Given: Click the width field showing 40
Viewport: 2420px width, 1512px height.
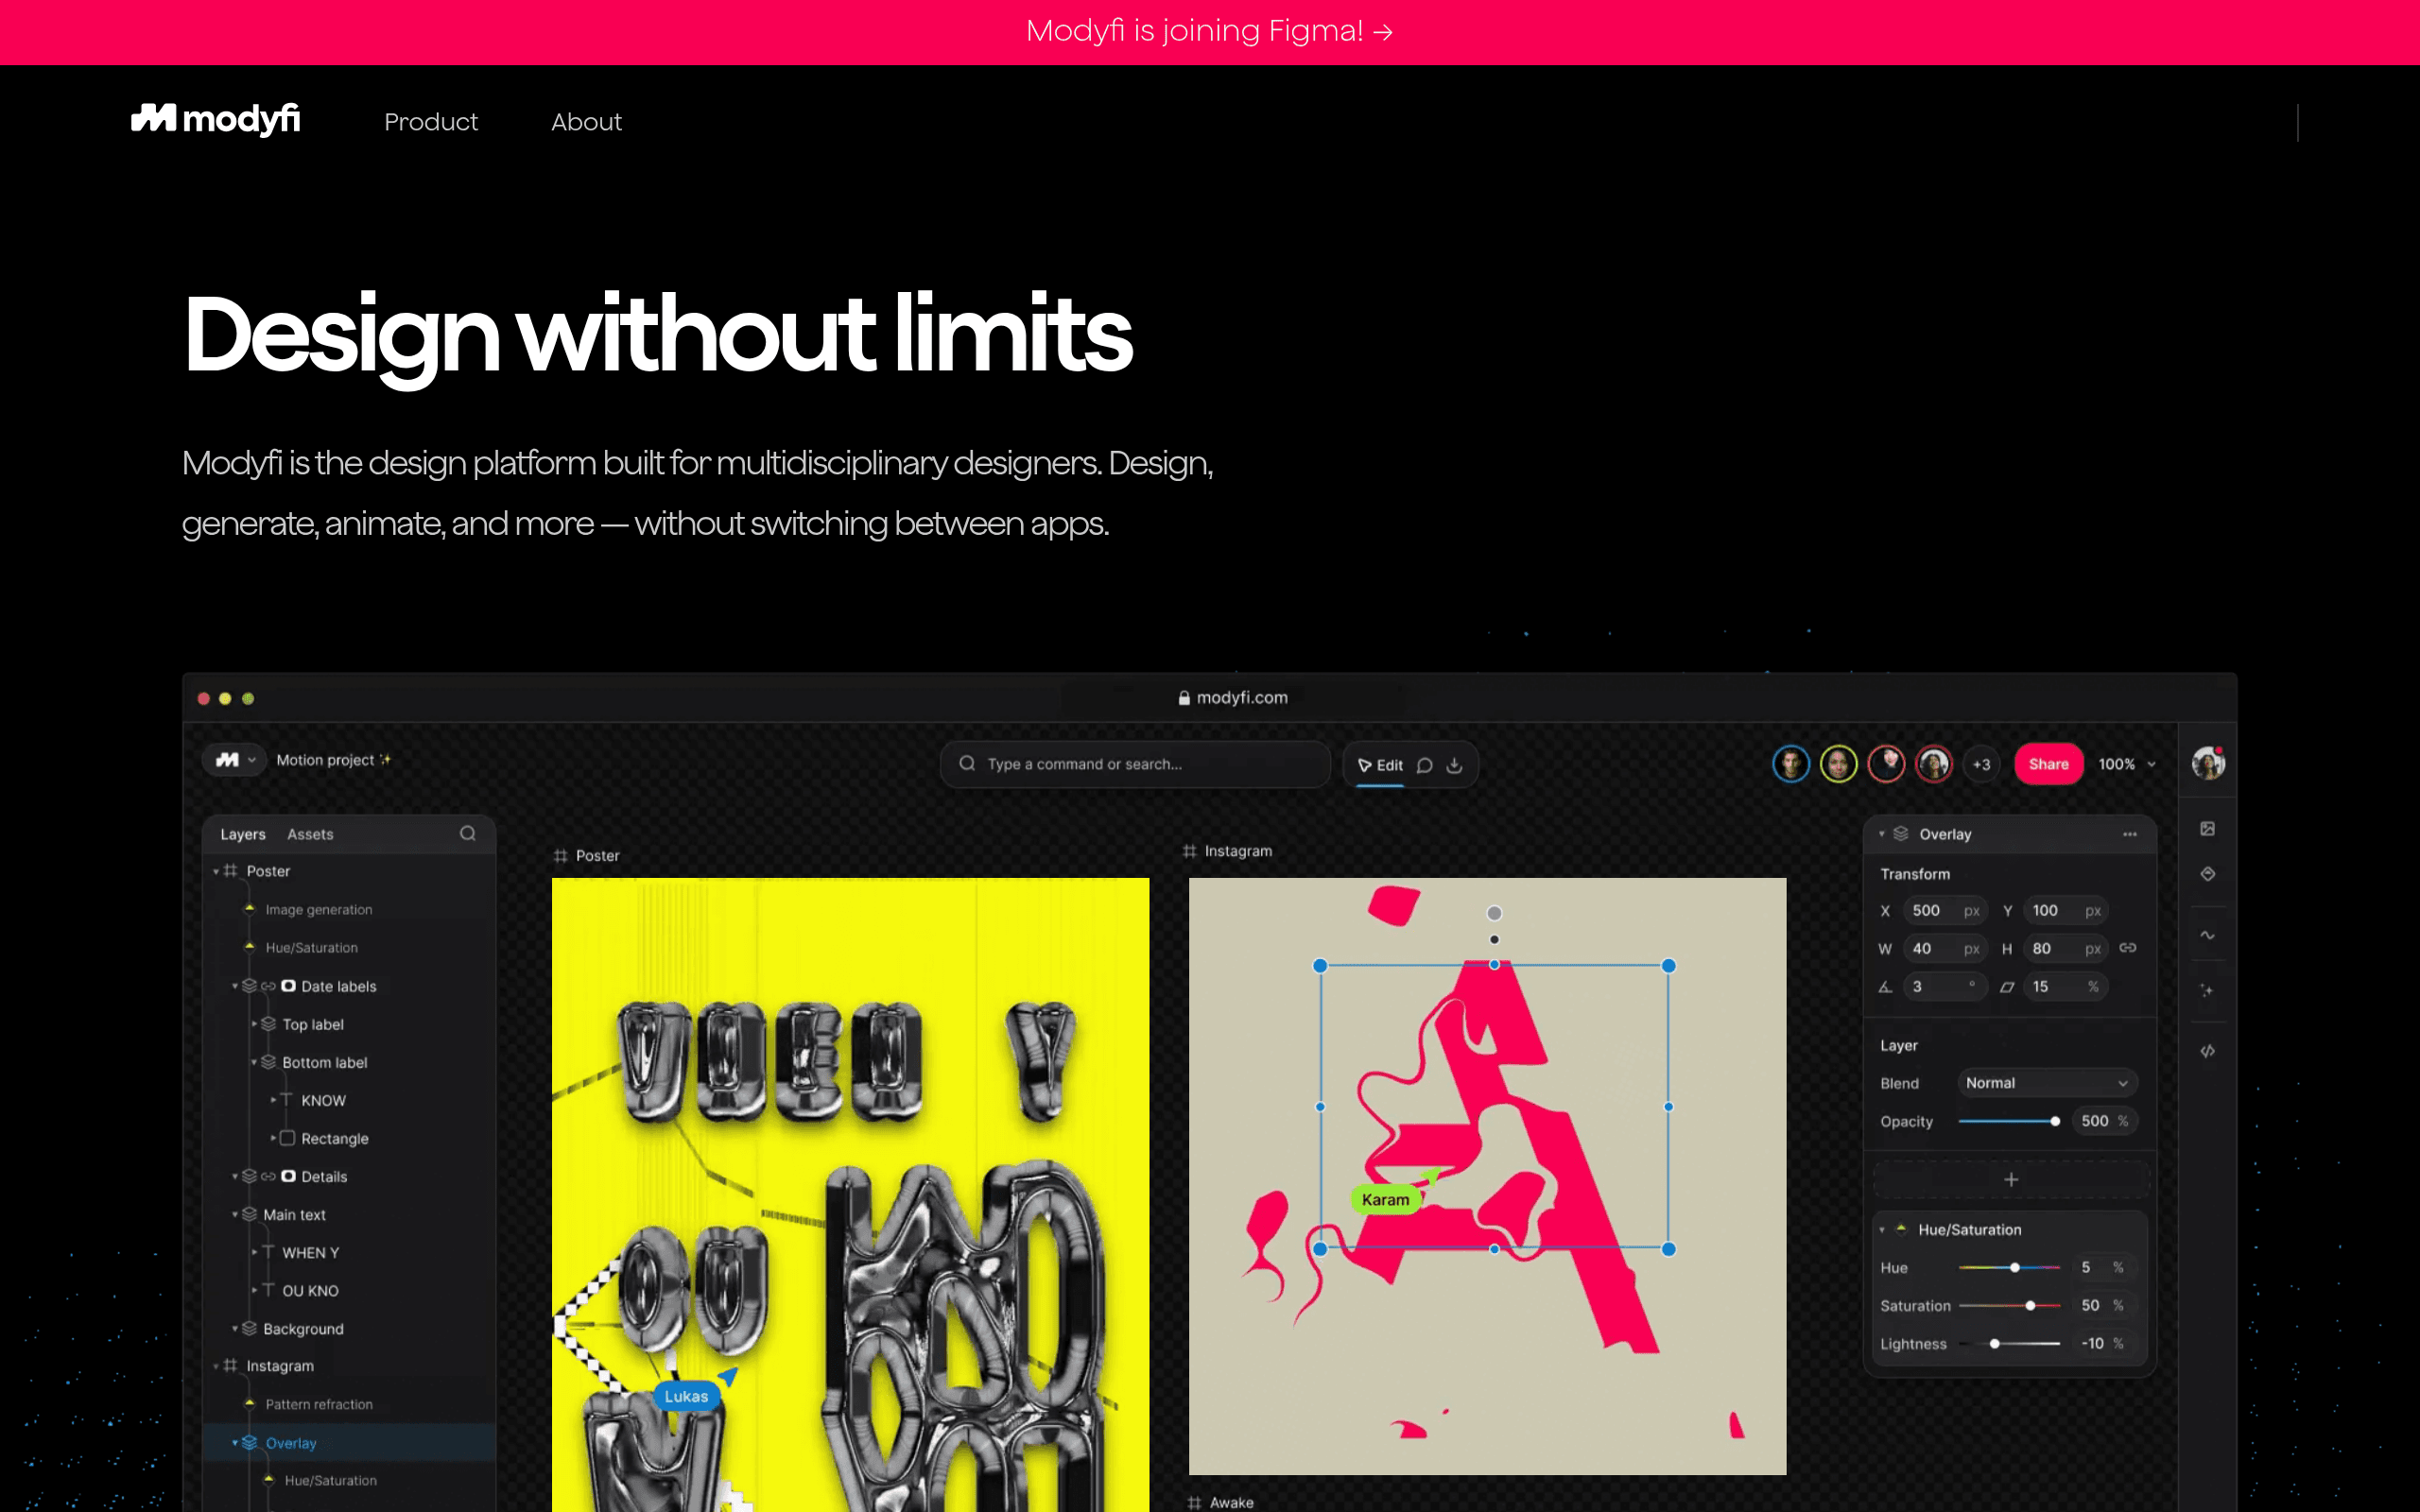Looking at the screenshot, I should coord(1946,949).
